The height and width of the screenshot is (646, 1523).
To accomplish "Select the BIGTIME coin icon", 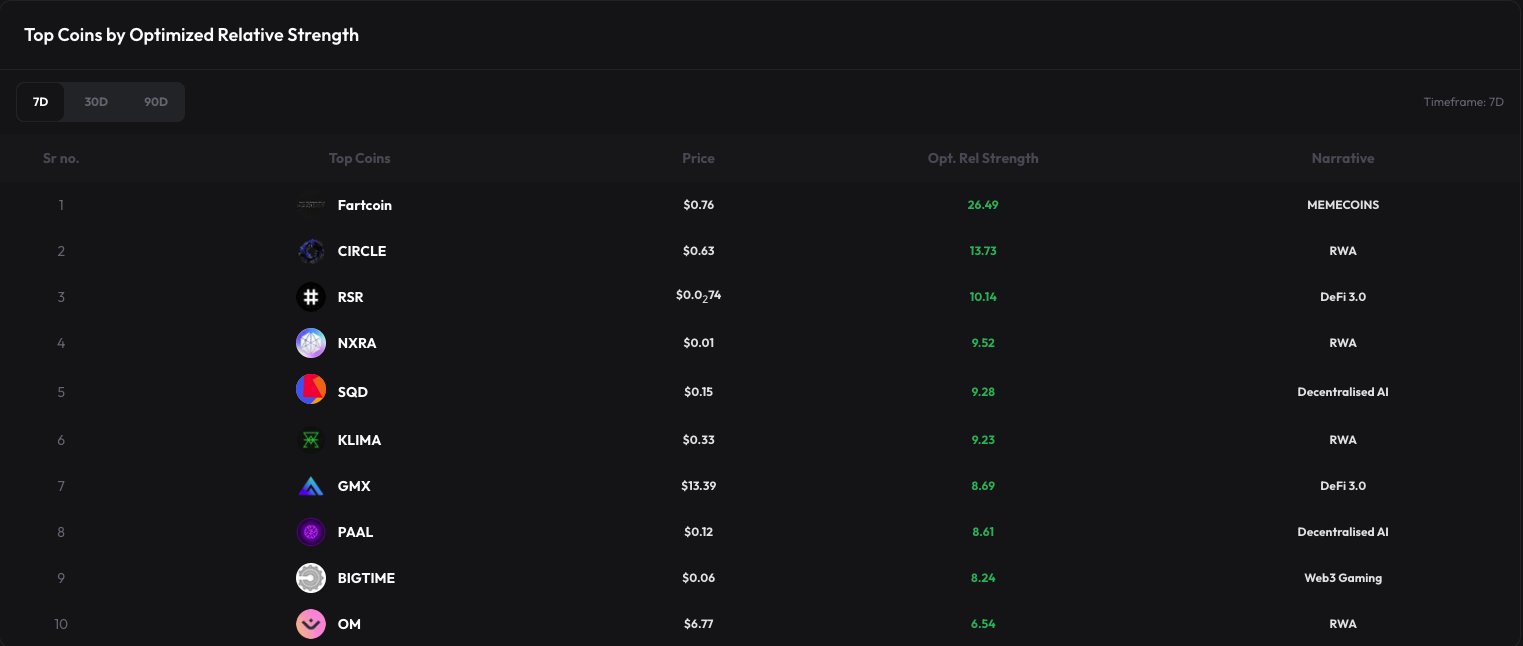I will pyautogui.click(x=311, y=578).
